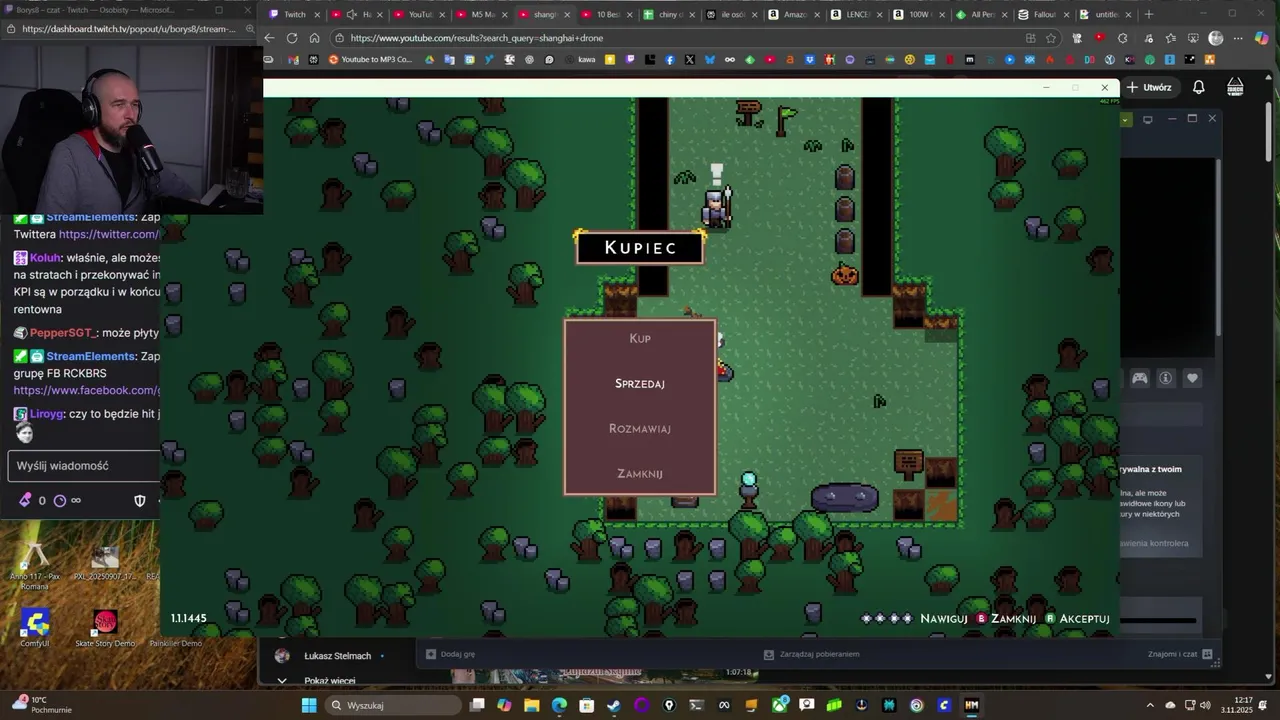This screenshot has height=720, width=1280.
Task: Open the volume control in the system tray
Action: pos(1205,705)
